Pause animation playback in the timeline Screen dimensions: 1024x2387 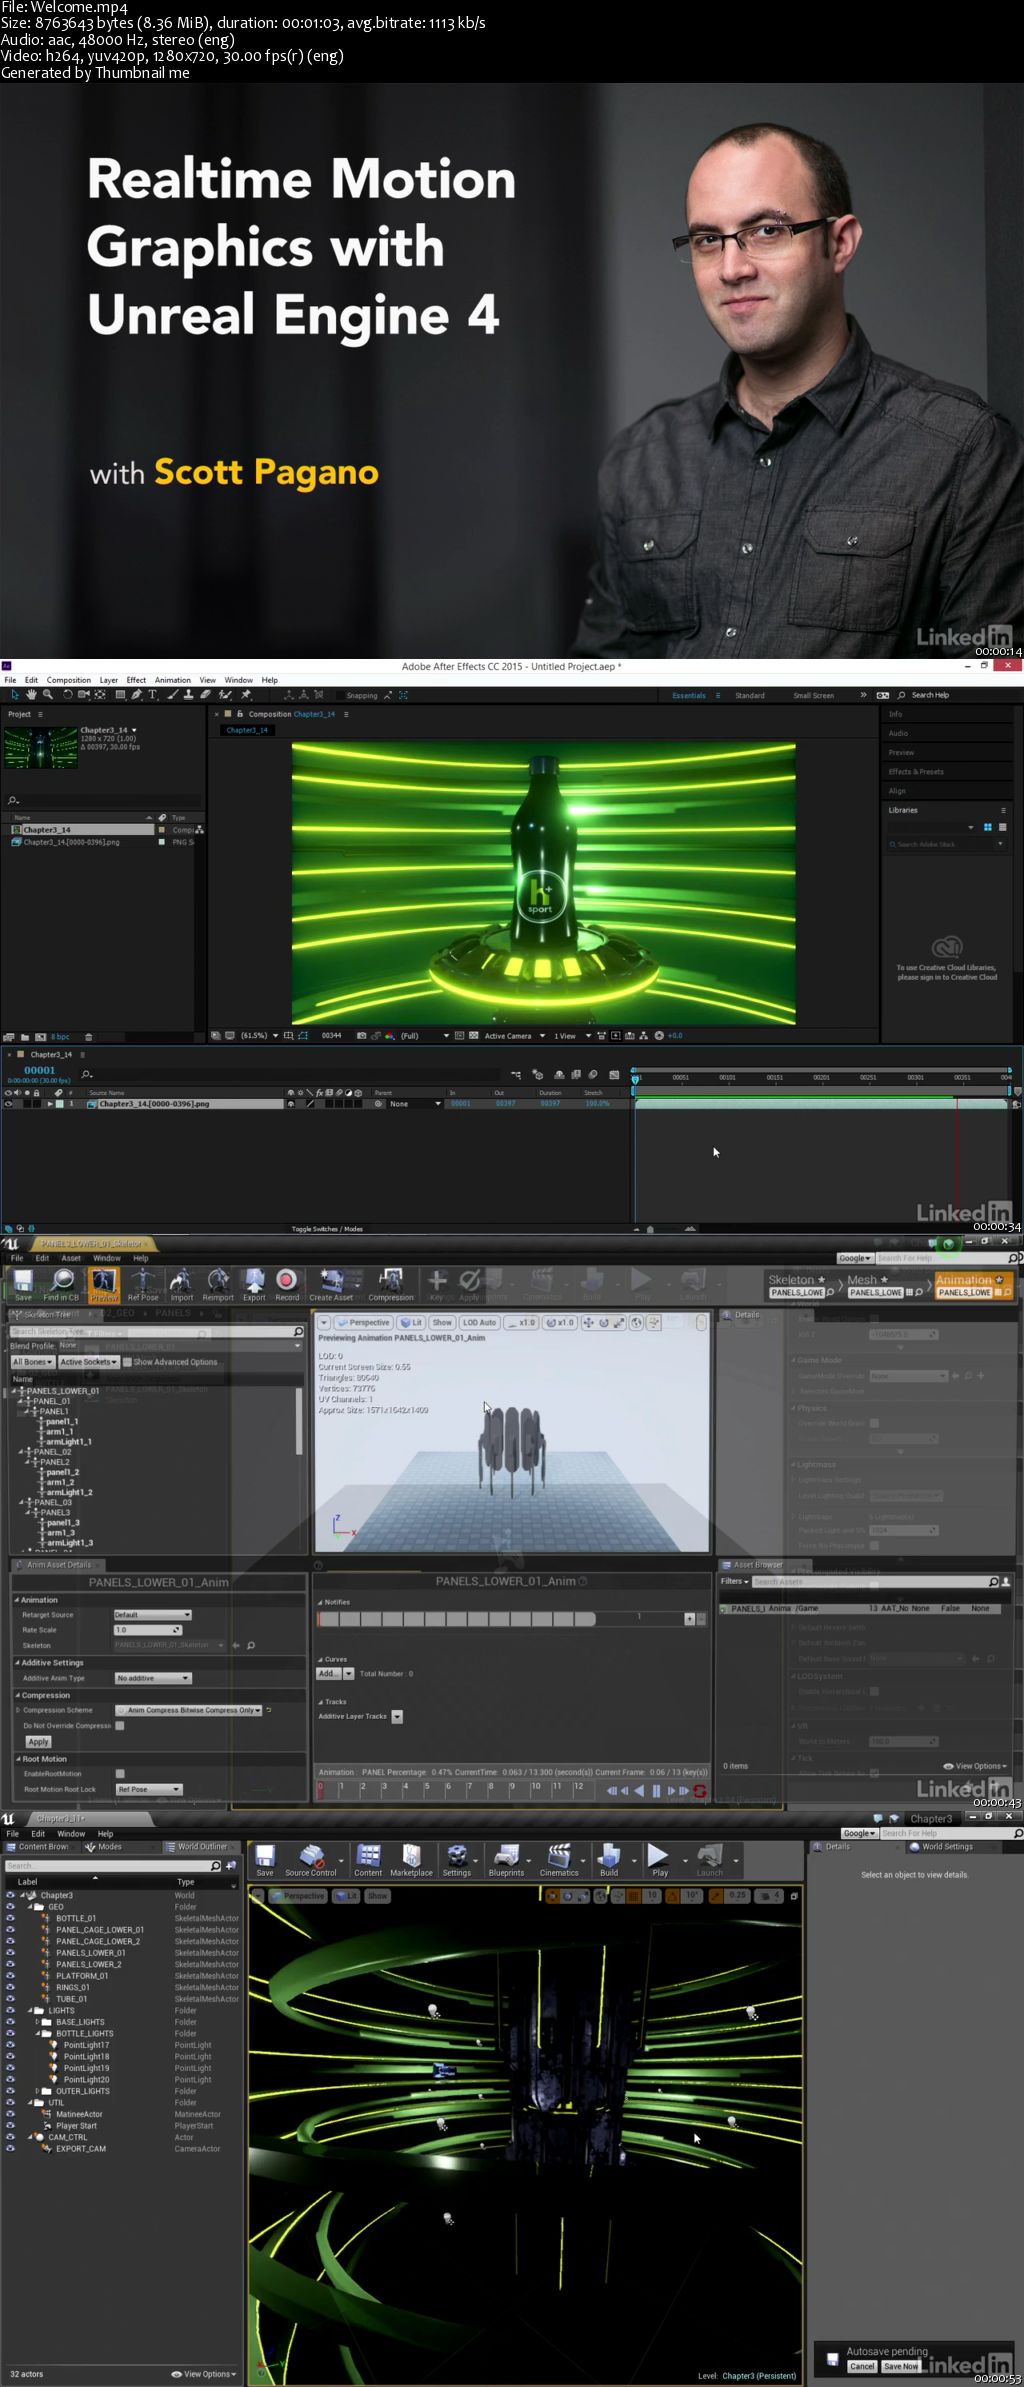(x=656, y=1790)
